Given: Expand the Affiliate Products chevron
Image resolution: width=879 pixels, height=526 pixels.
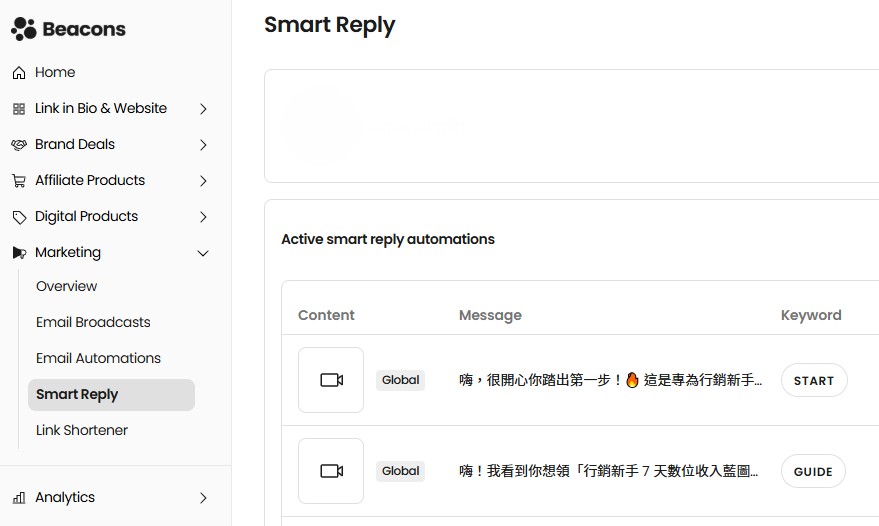Looking at the screenshot, I should pos(203,181).
